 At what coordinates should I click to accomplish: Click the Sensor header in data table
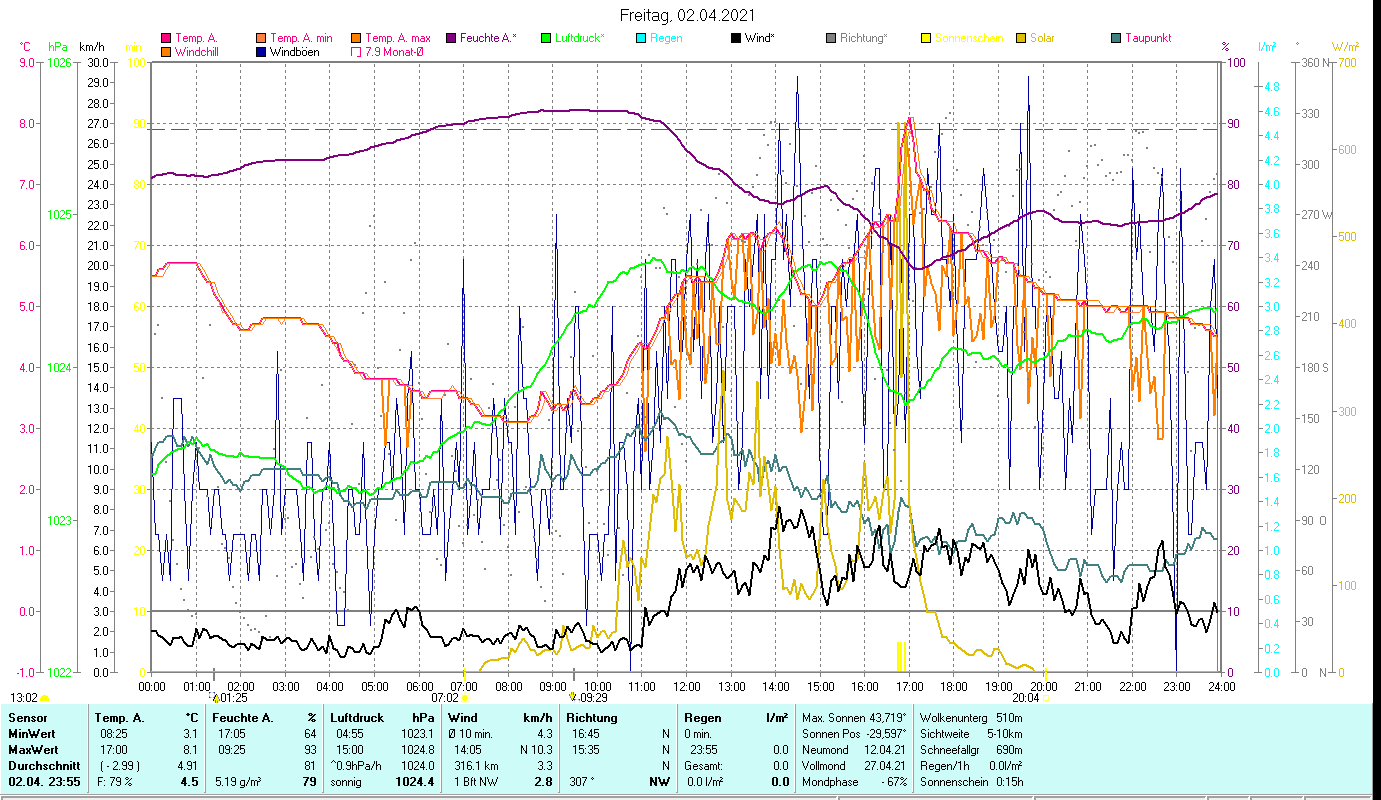(x=26, y=717)
